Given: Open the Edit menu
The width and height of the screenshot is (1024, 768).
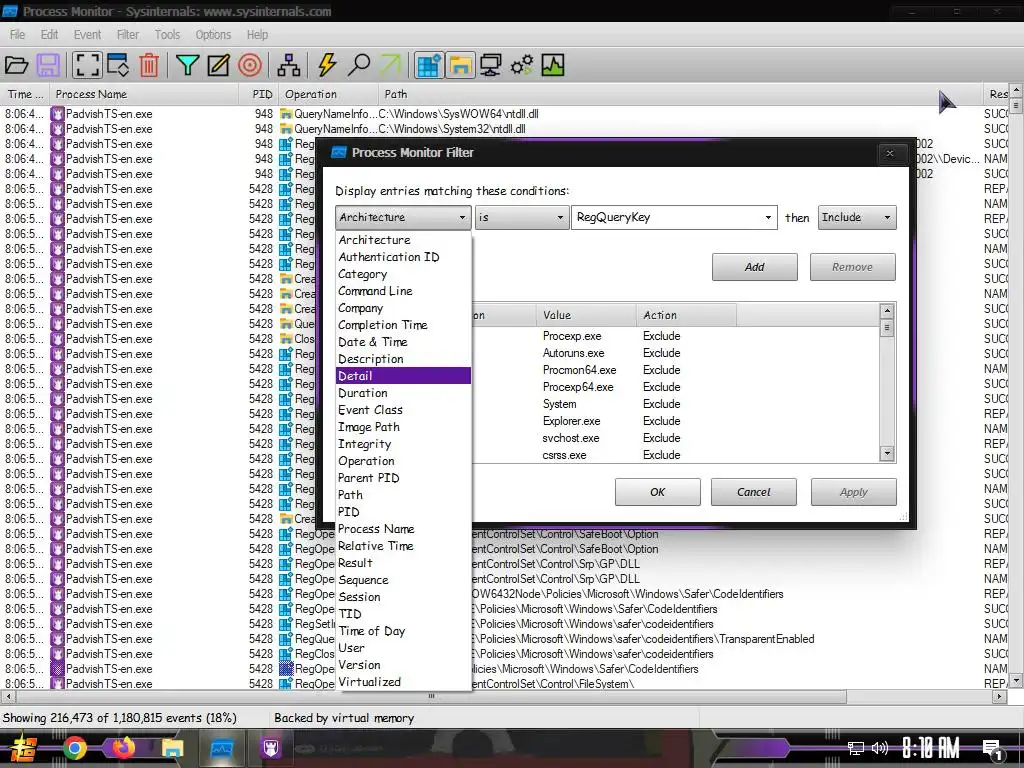Looking at the screenshot, I should coord(49,35).
